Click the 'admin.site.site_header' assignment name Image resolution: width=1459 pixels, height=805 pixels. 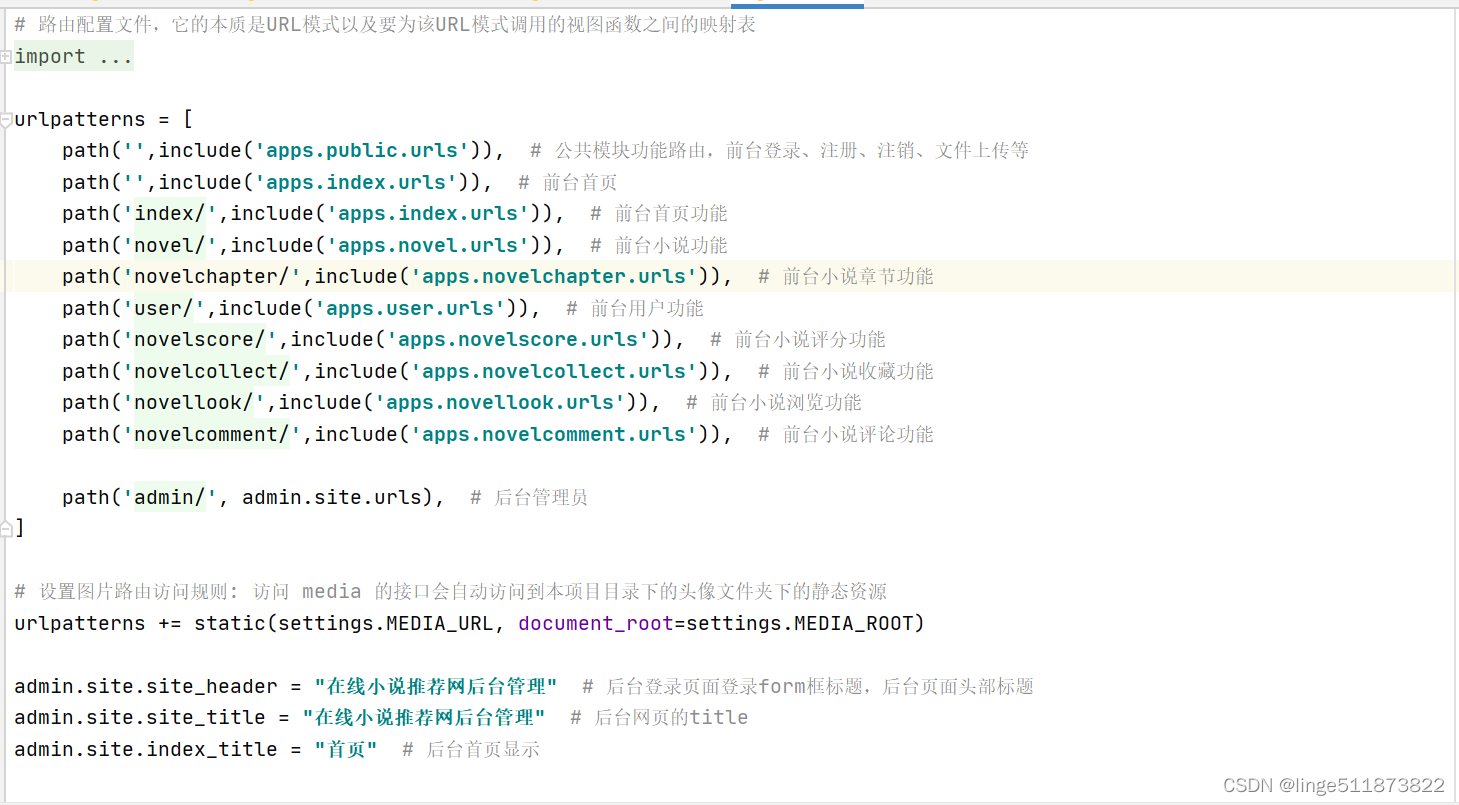[x=146, y=686]
